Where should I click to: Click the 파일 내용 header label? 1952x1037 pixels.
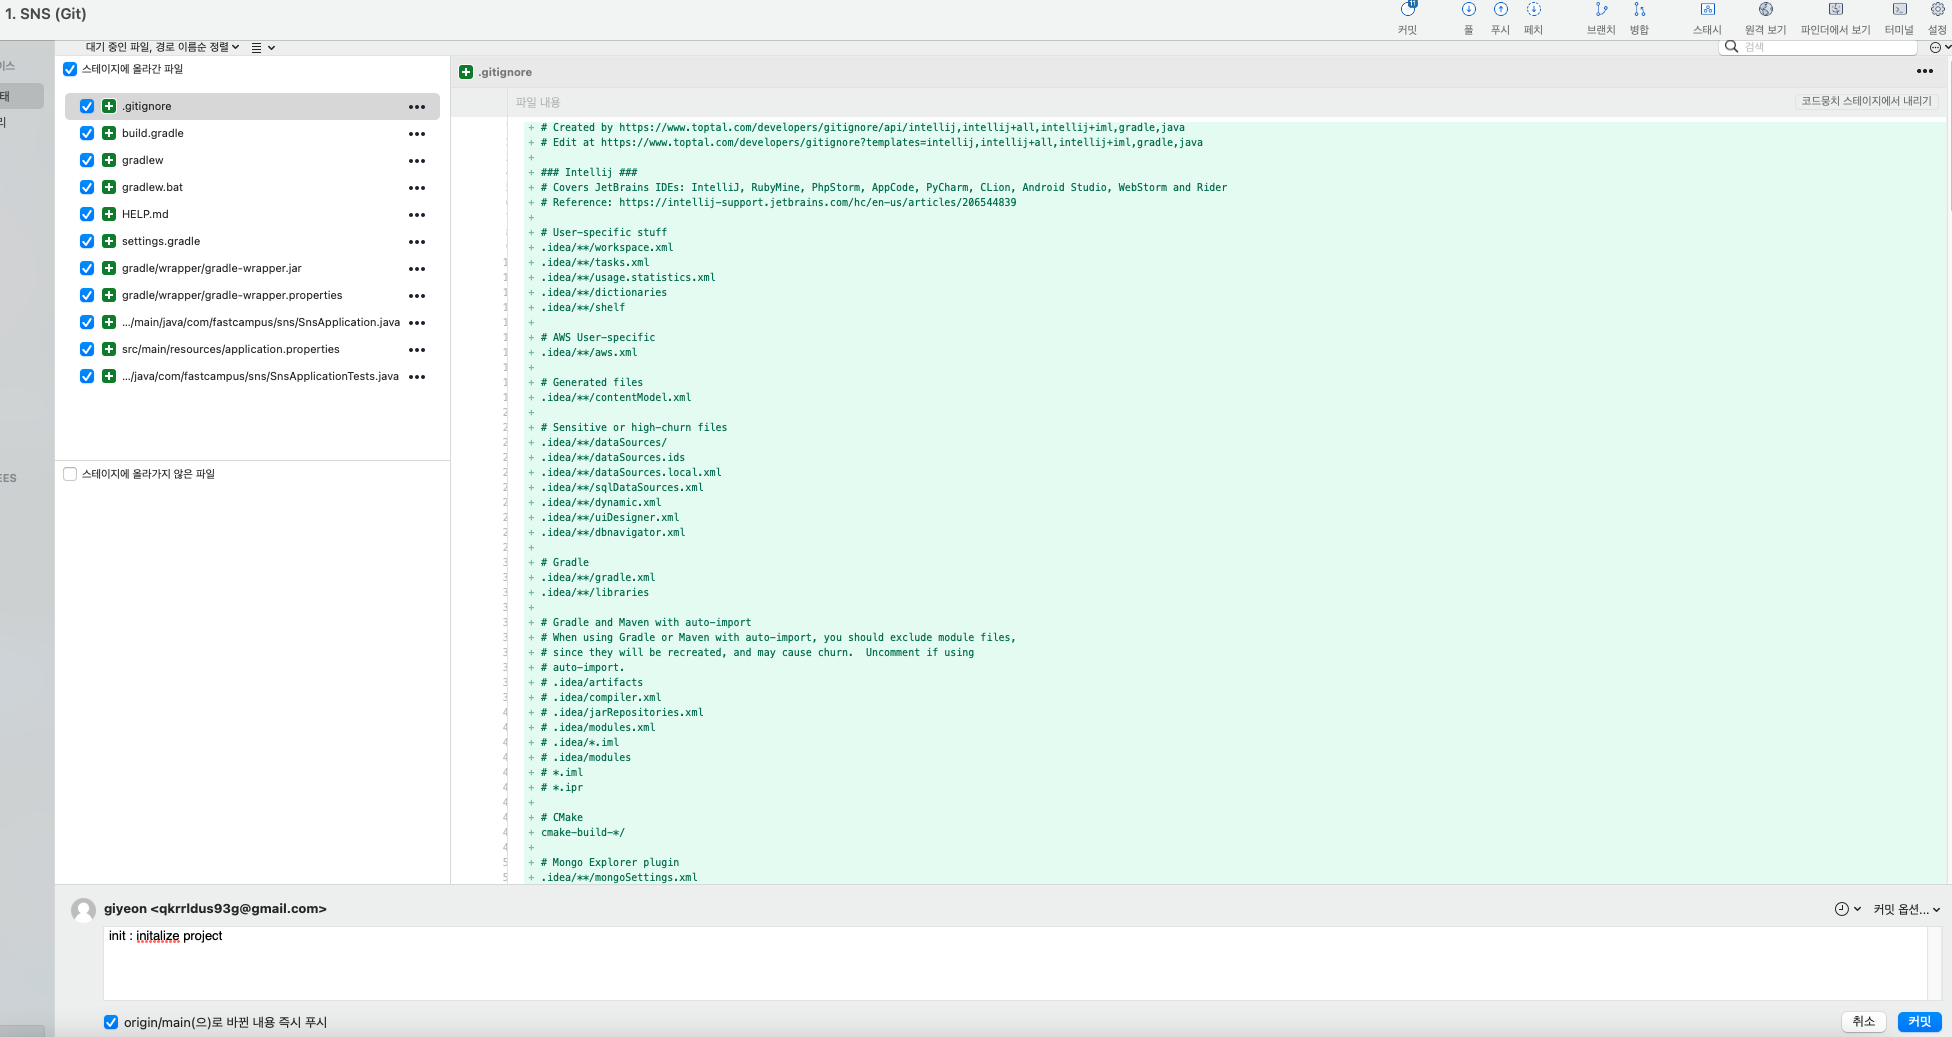(x=538, y=102)
